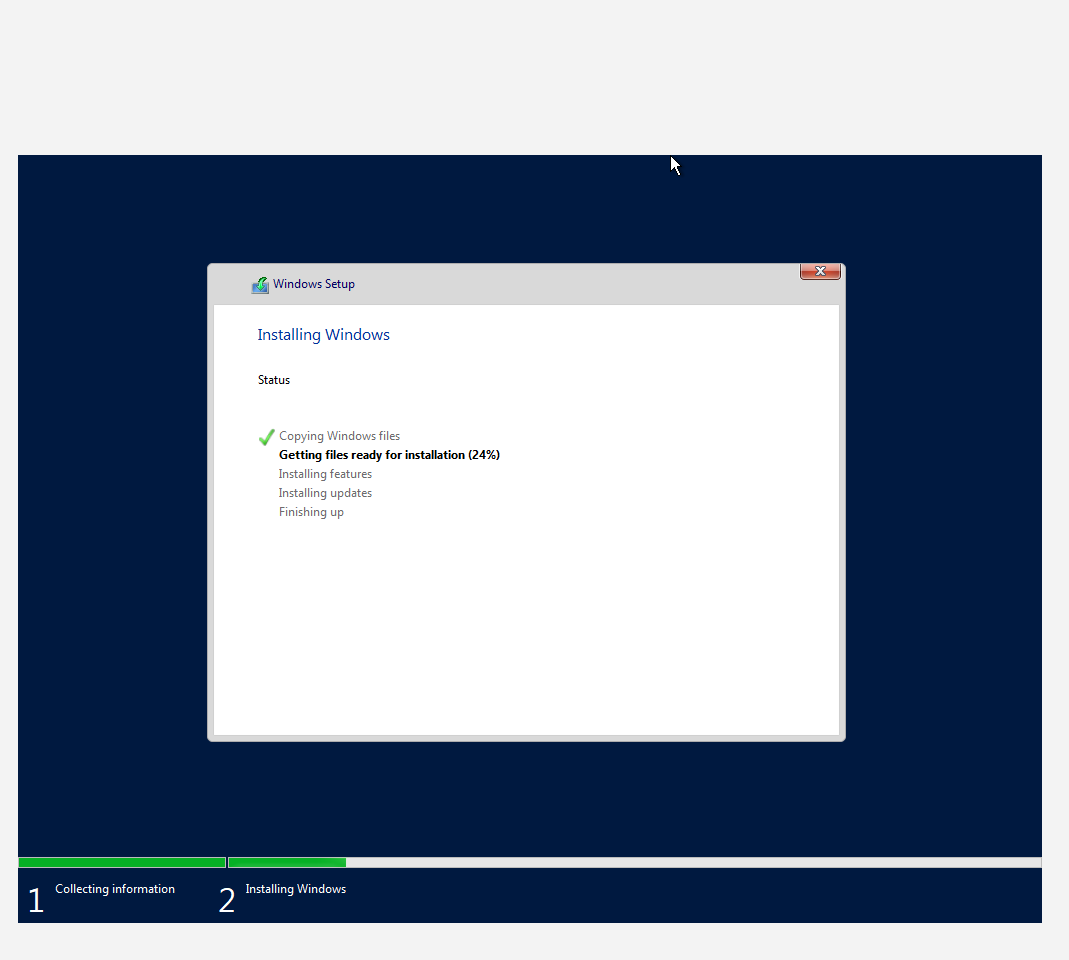Click the "Collecting information" stage label
The width and height of the screenshot is (1069, 960).
[x=115, y=889]
